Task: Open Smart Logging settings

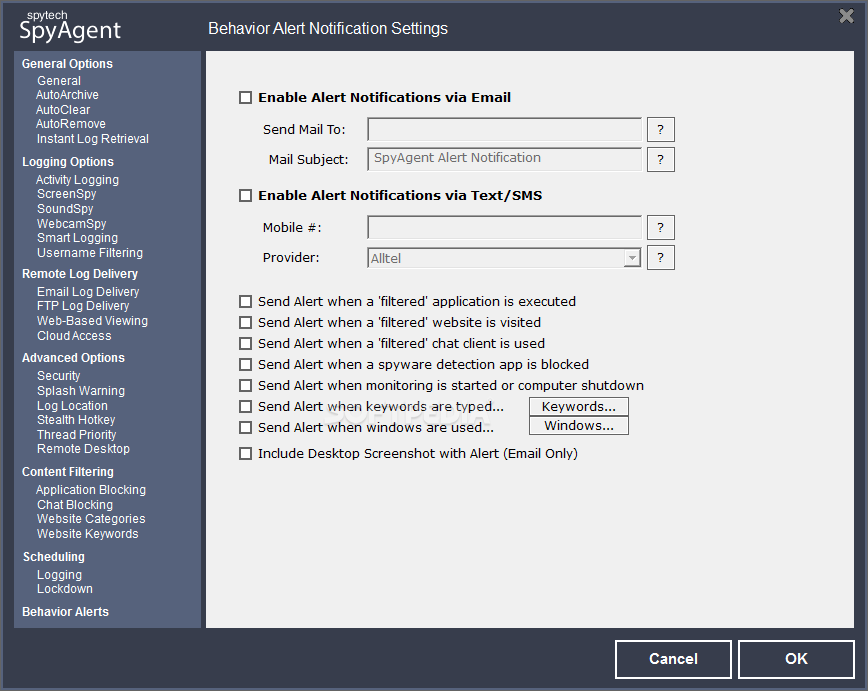Action: [x=77, y=238]
